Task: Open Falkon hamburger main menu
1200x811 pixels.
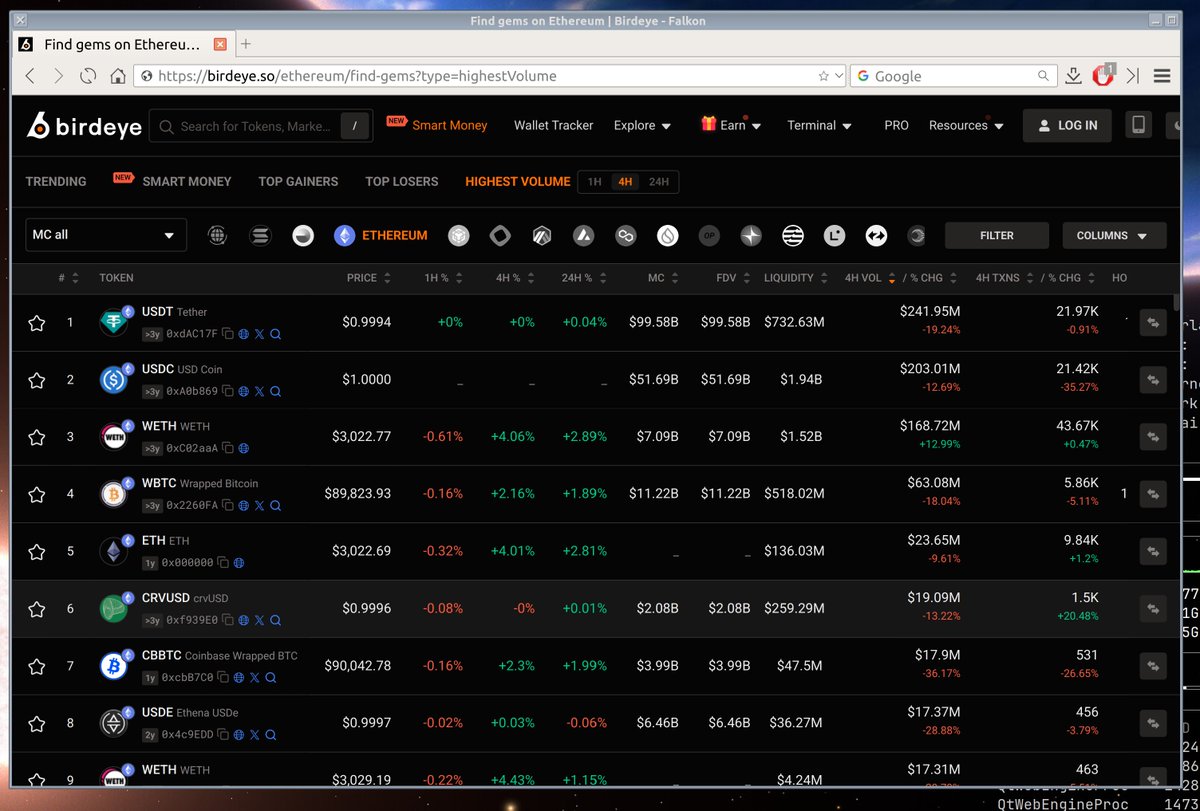Action: click(1161, 76)
